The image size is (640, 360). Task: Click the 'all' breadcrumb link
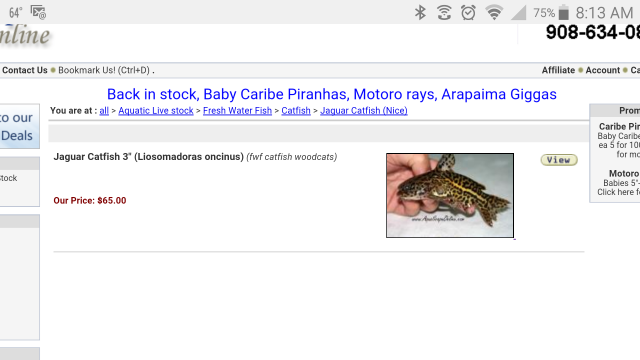(104, 111)
